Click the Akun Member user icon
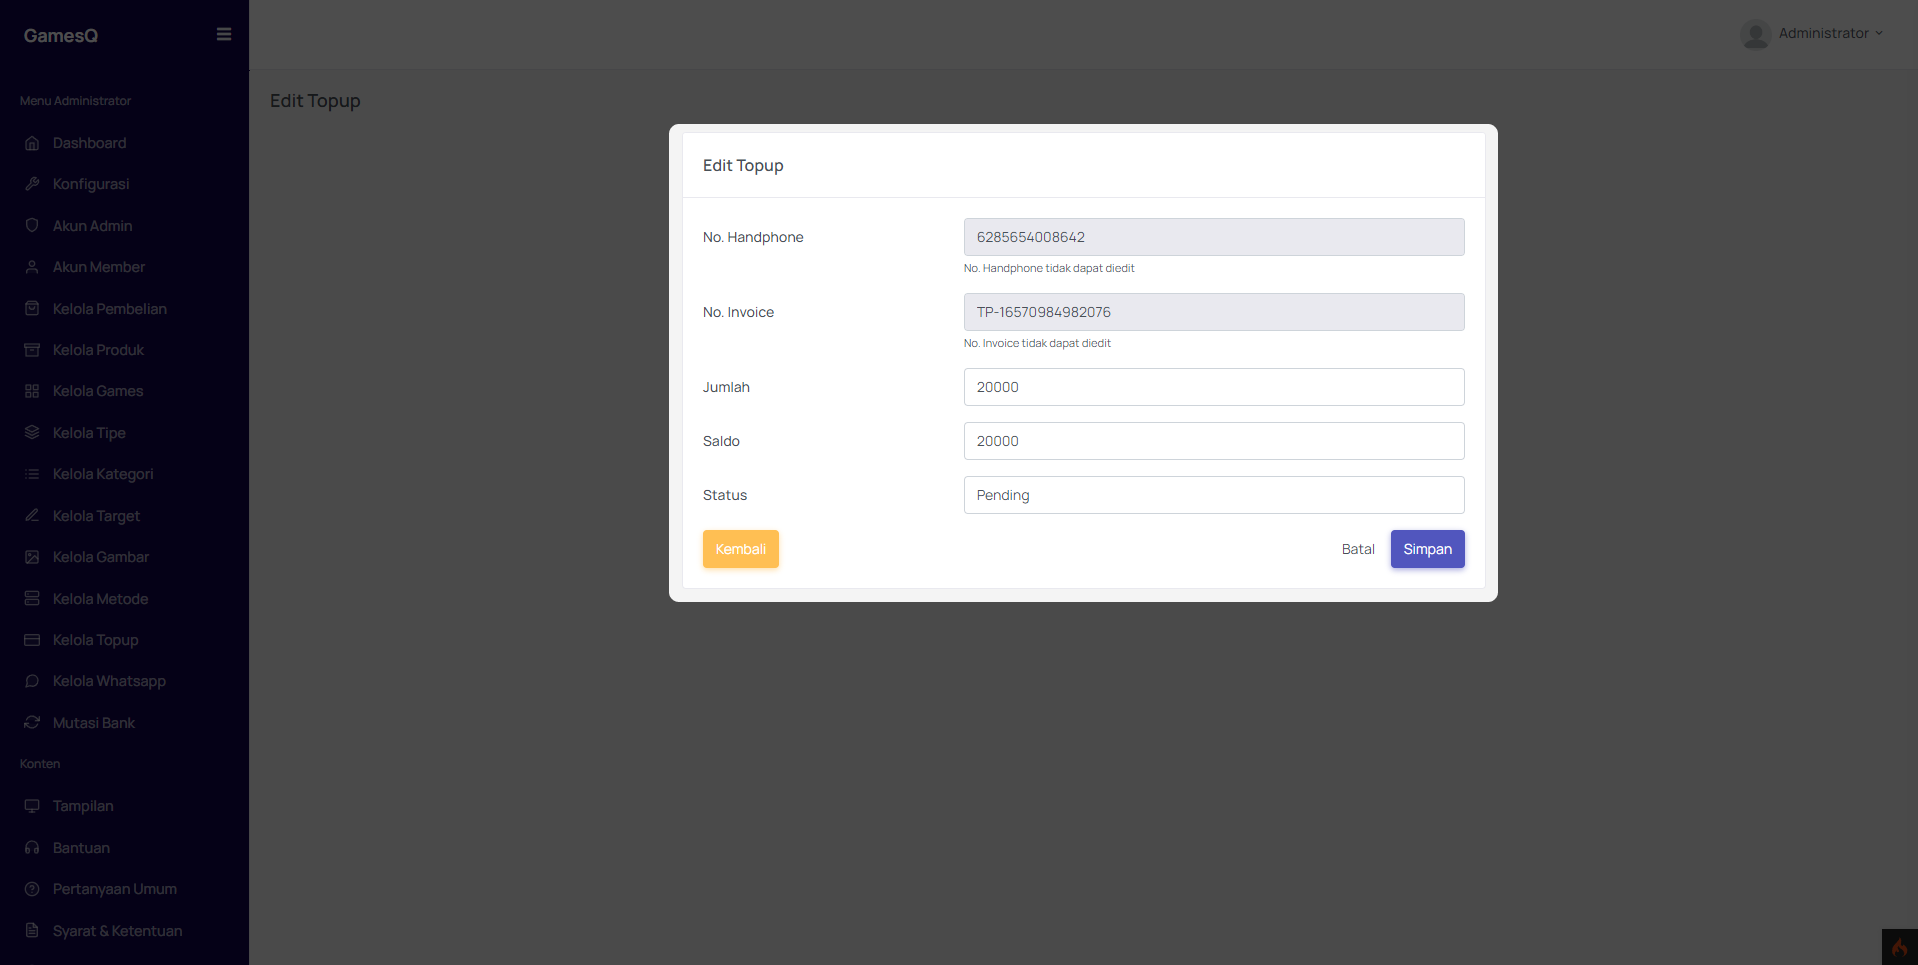 tap(32, 267)
